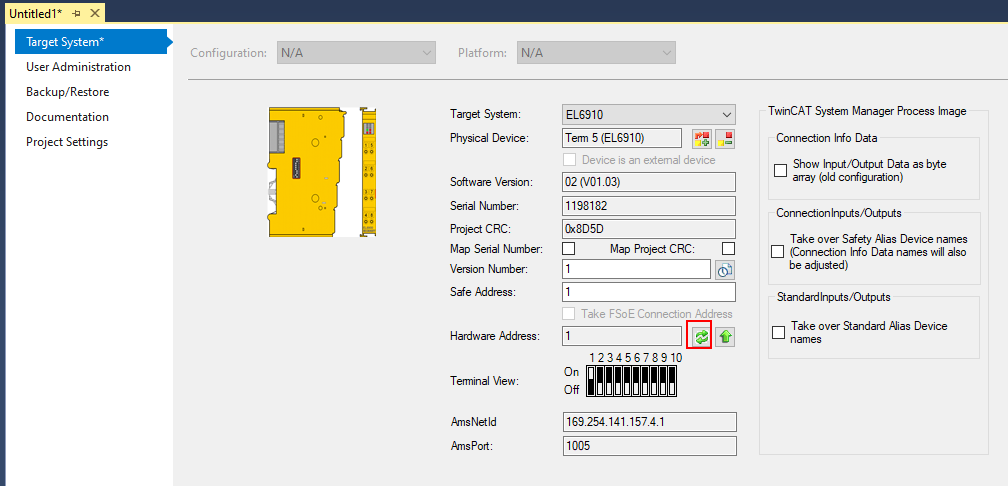This screenshot has width=1008, height=486.
Task: Click the Connection Info Data group label
Action: pyautogui.click(x=827, y=138)
